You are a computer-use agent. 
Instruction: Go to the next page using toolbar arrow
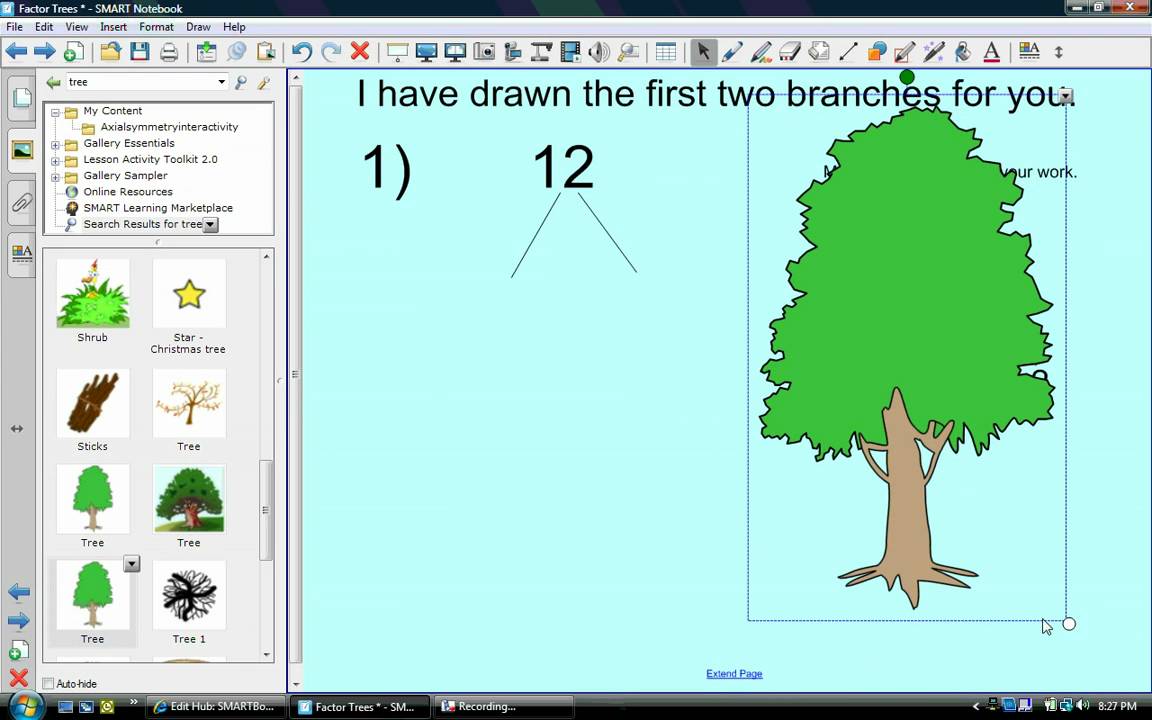(x=44, y=51)
